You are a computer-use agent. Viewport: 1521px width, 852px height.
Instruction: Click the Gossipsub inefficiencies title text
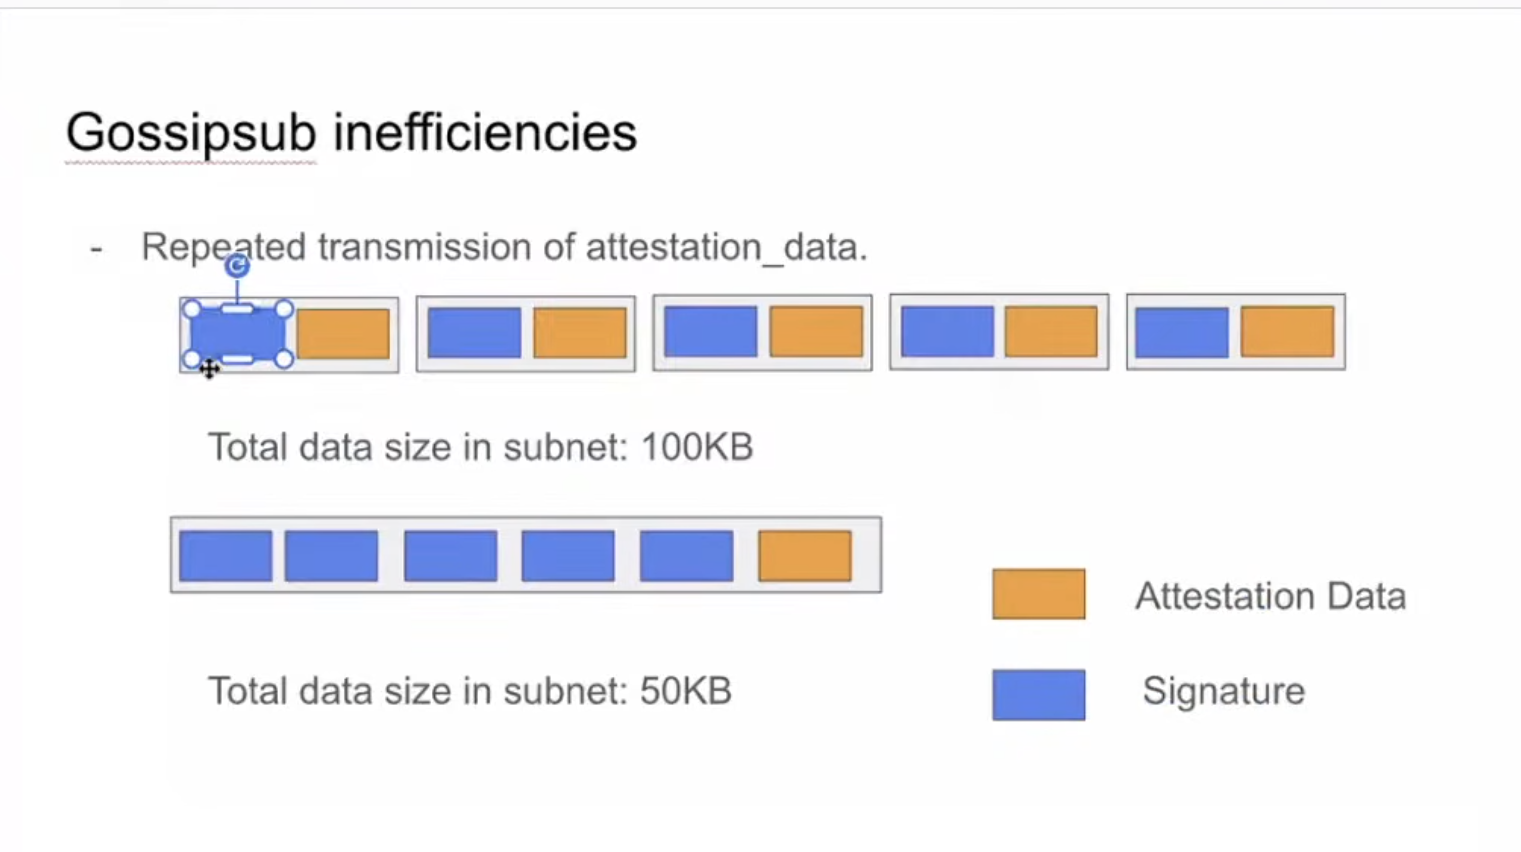351,133
